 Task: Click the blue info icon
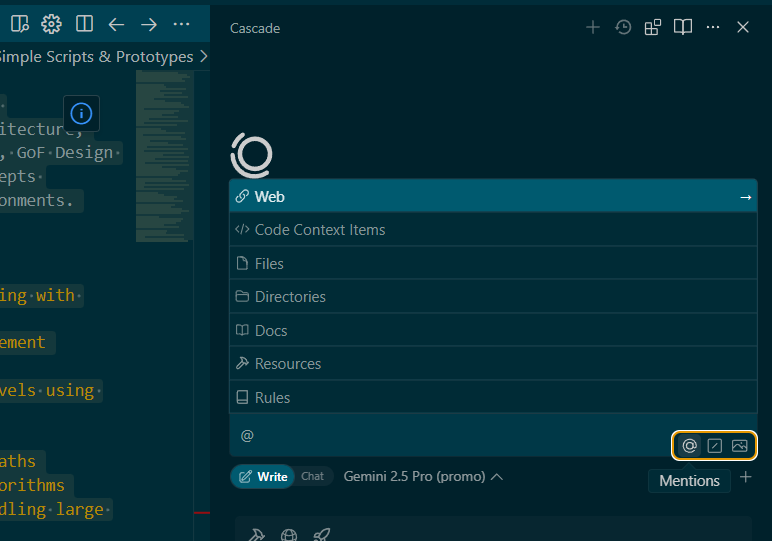pyautogui.click(x=81, y=114)
